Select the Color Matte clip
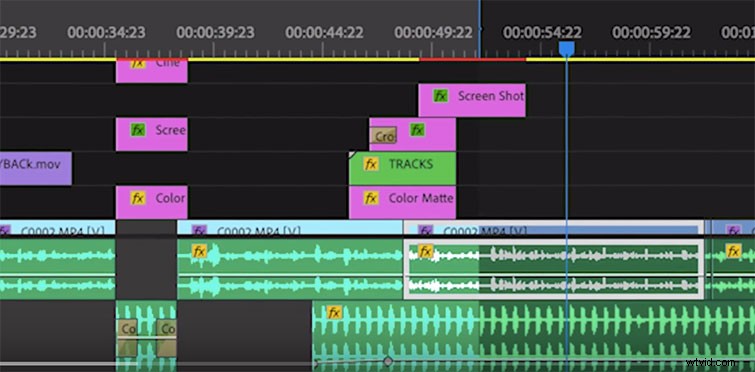This screenshot has height=372, width=755. pos(403,202)
